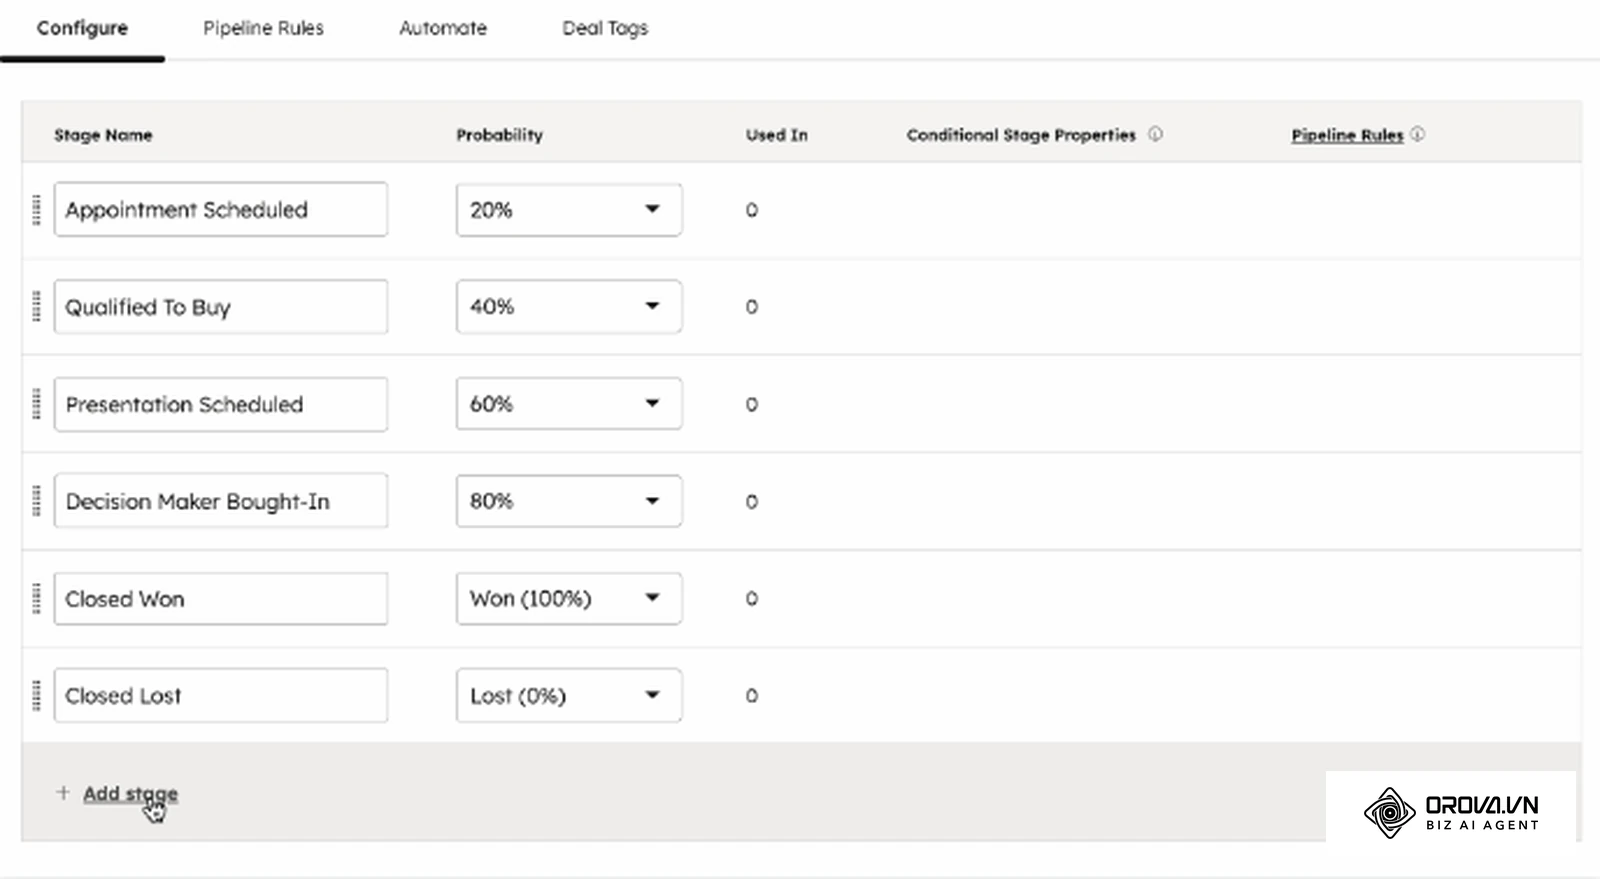Edit the Qualified To Buy stage name field
1600x879 pixels.
[x=221, y=307]
